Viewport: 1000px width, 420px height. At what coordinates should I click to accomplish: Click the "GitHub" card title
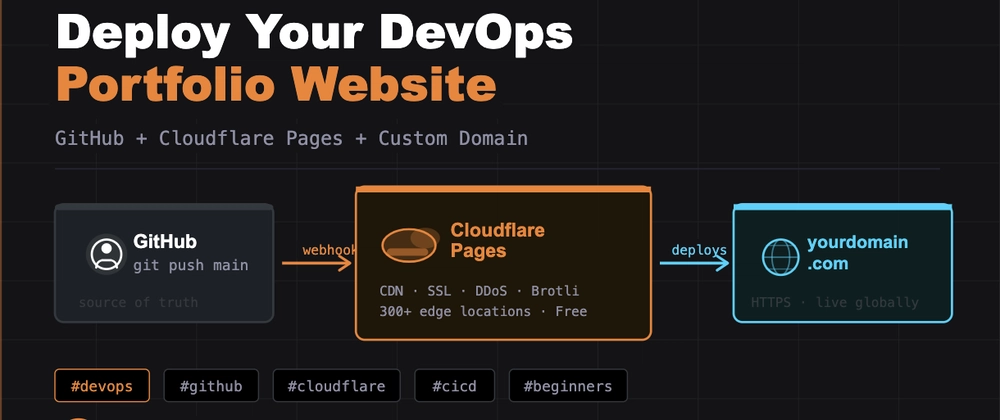point(165,242)
